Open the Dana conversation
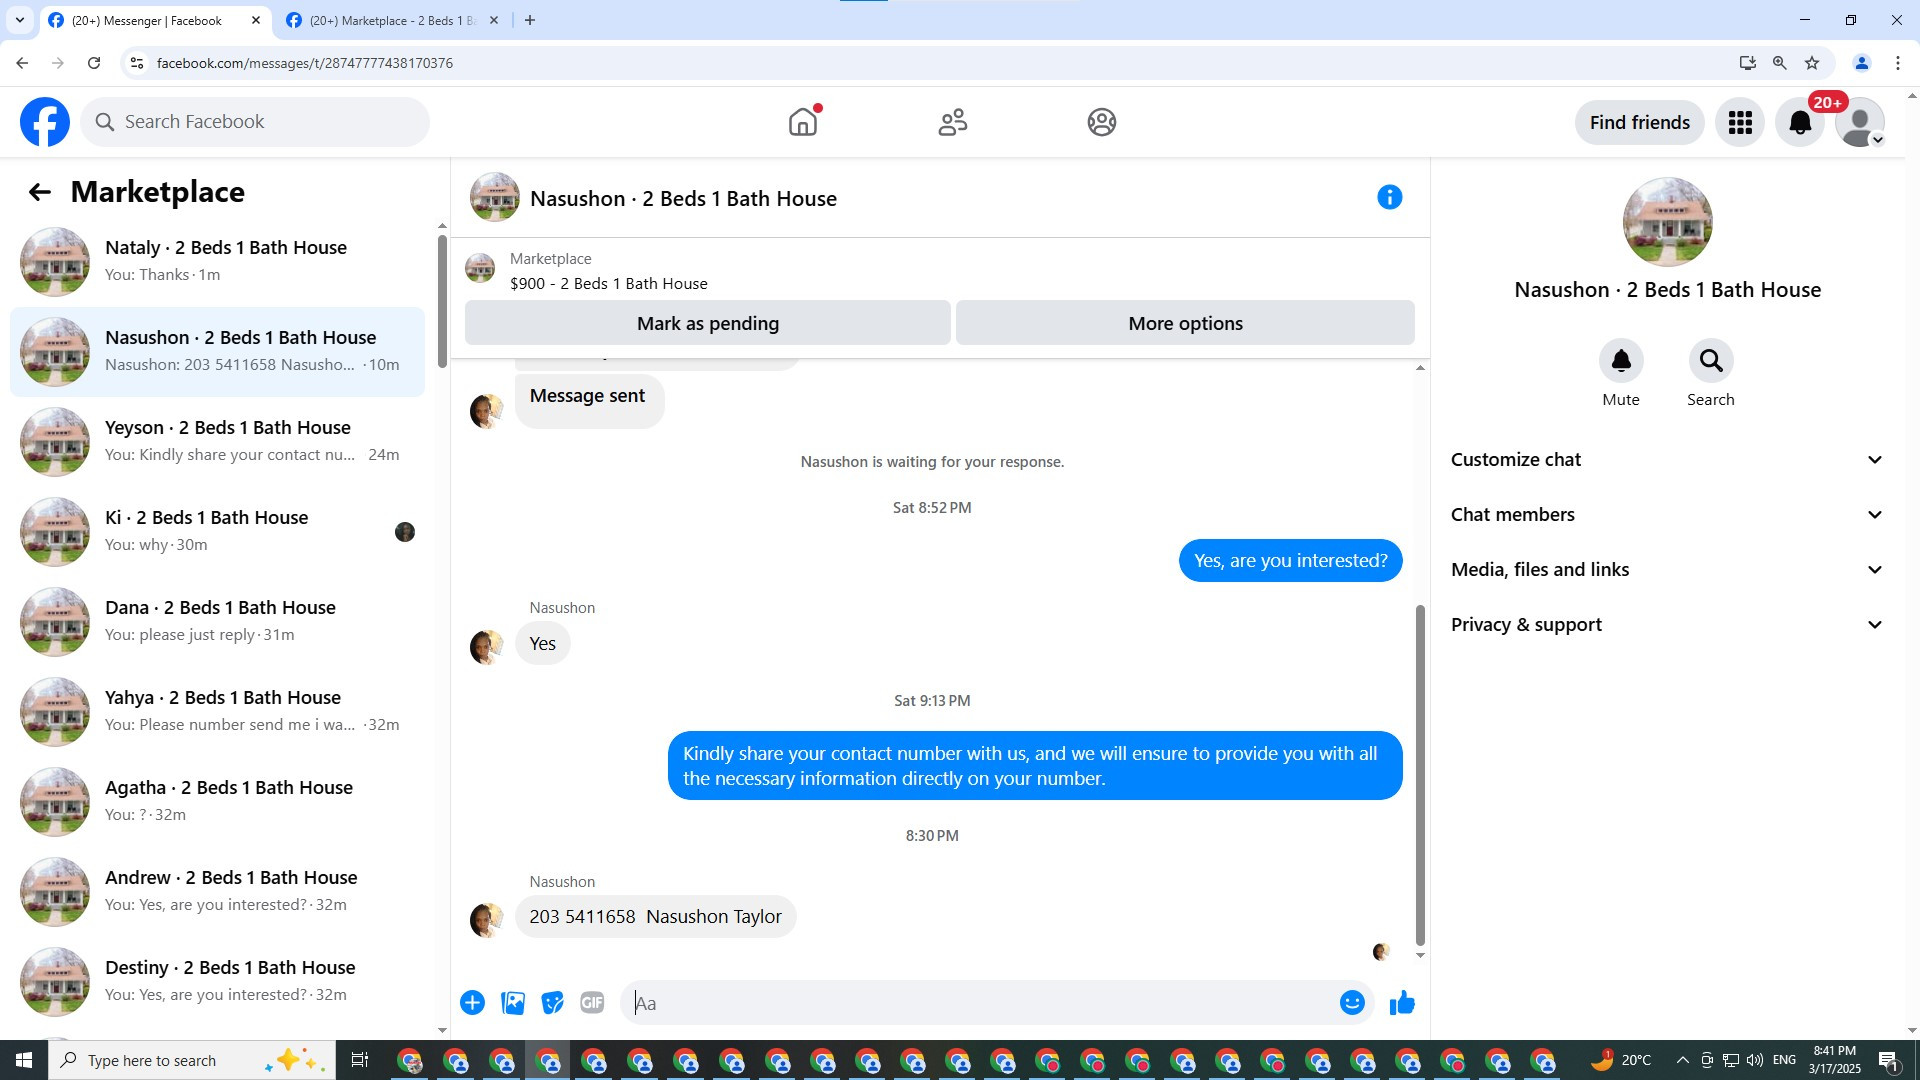Screen dimensions: 1920x1080 click(x=217, y=622)
